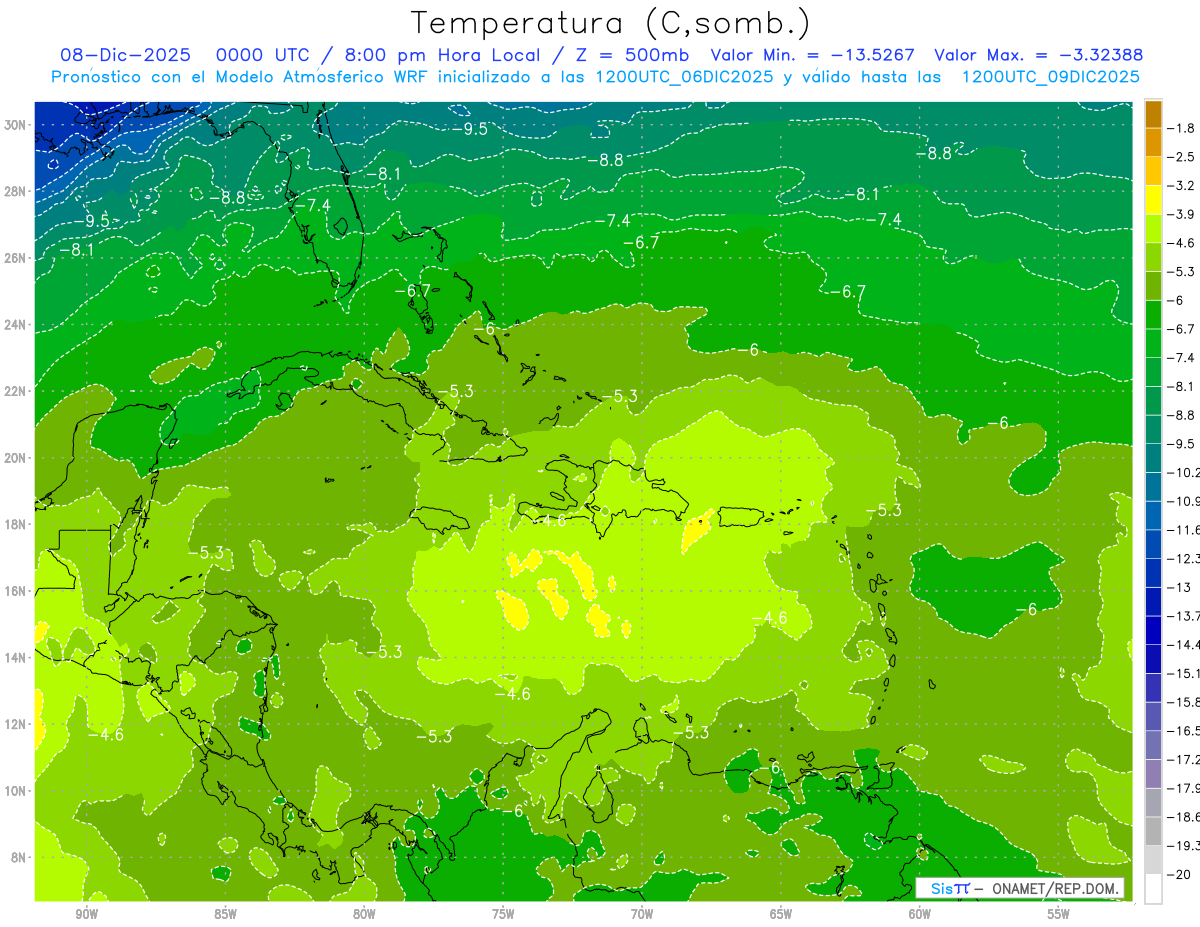Click the '70W' longitude axis label
Screen dimensions: 1200x927
[642, 914]
